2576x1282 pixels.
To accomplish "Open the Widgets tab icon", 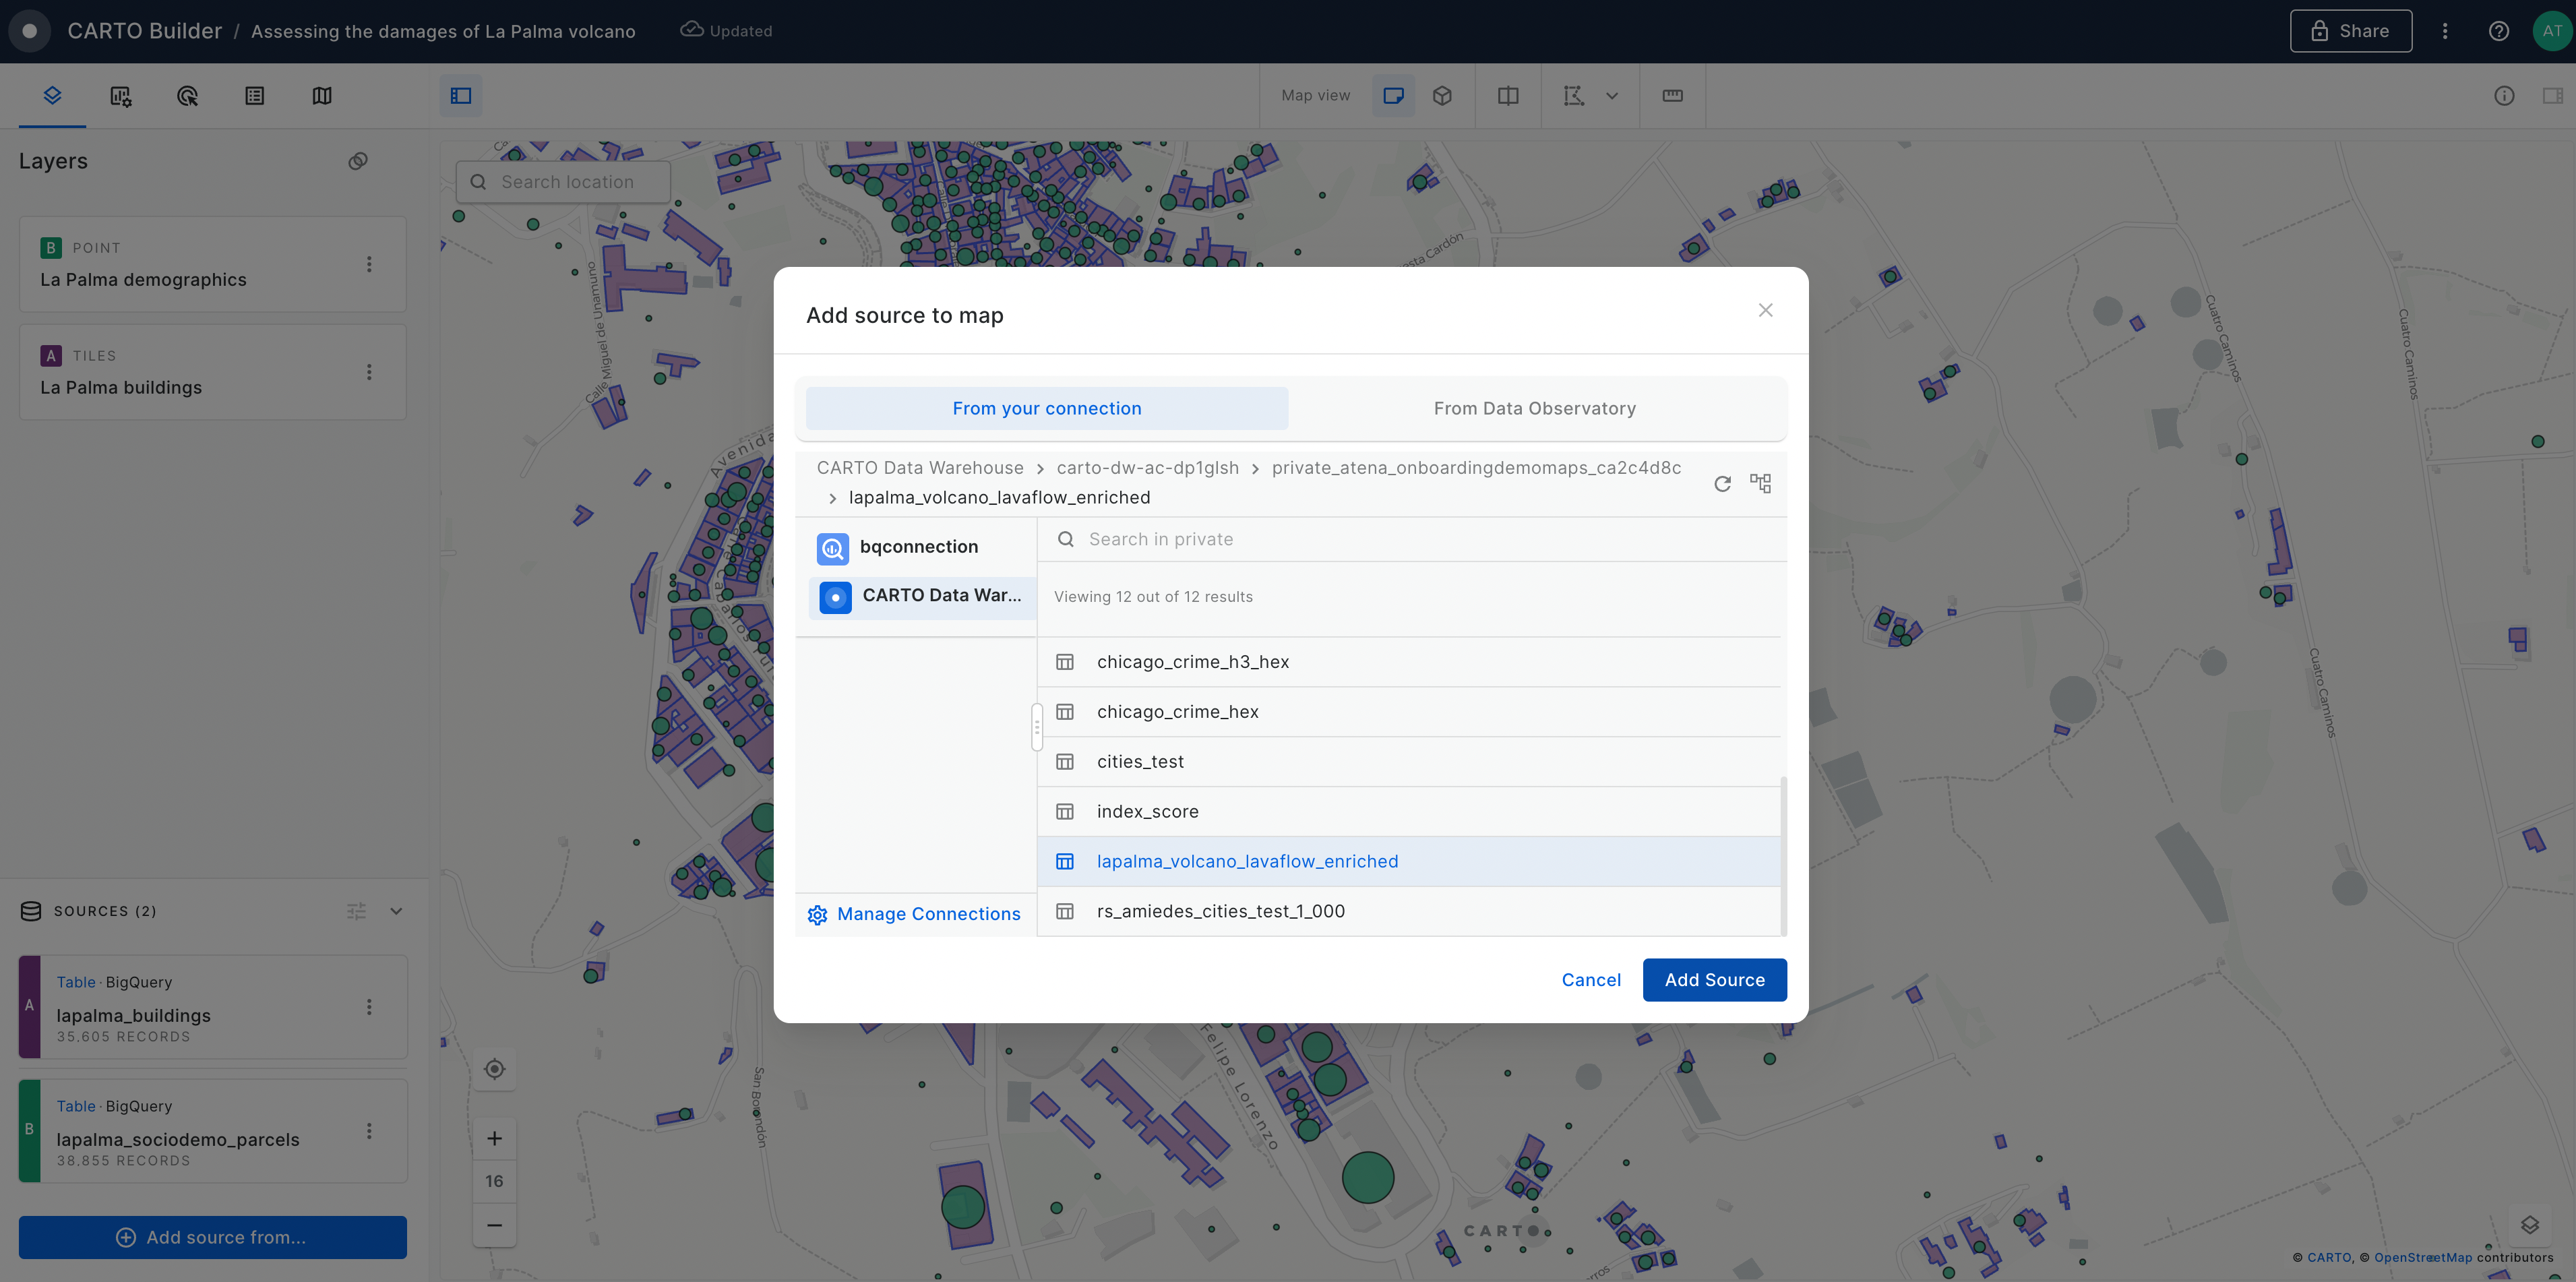I will tap(120, 96).
